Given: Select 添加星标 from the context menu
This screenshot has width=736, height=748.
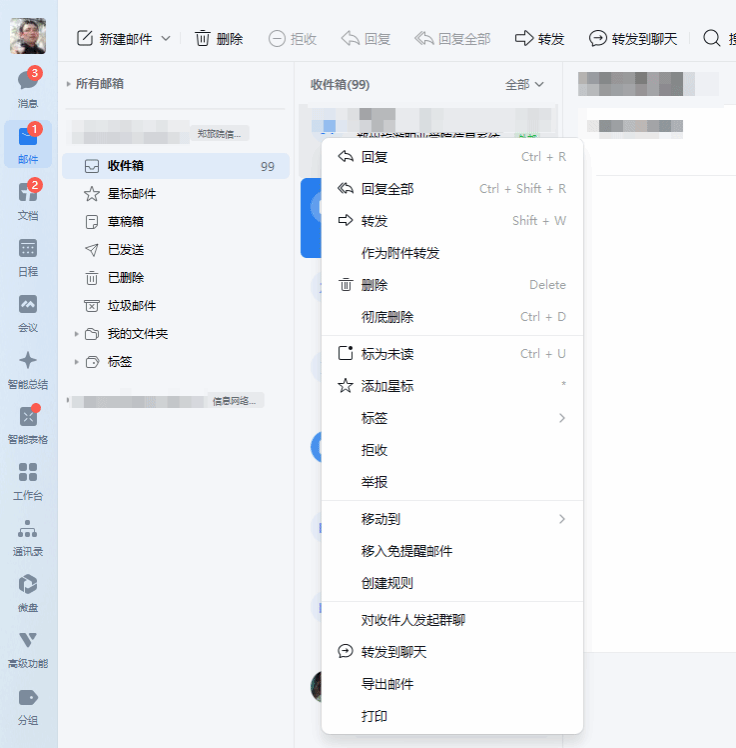Looking at the screenshot, I should 387,386.
